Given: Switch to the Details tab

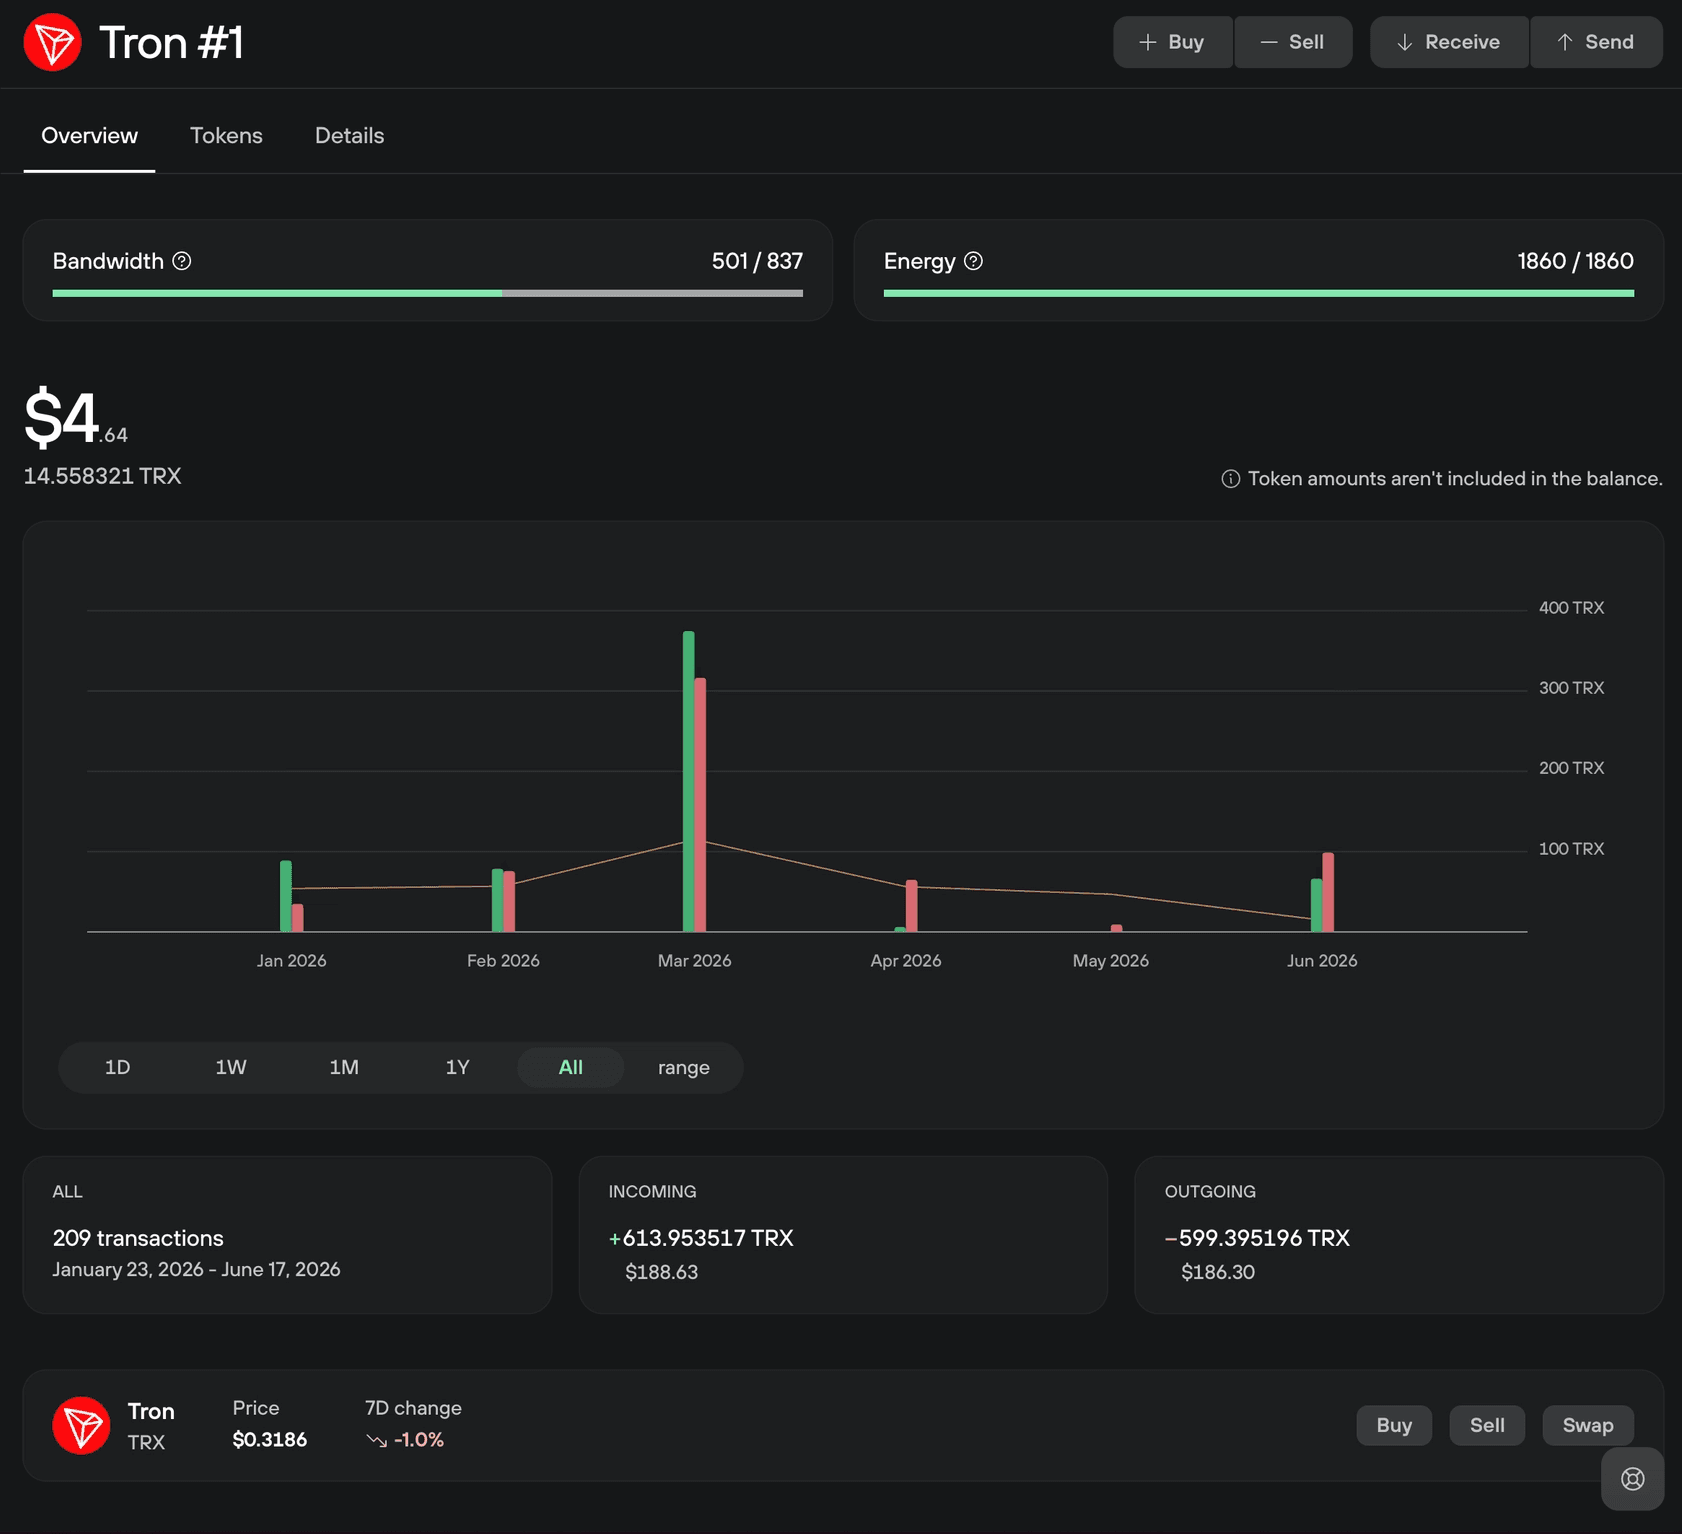Looking at the screenshot, I should (349, 136).
